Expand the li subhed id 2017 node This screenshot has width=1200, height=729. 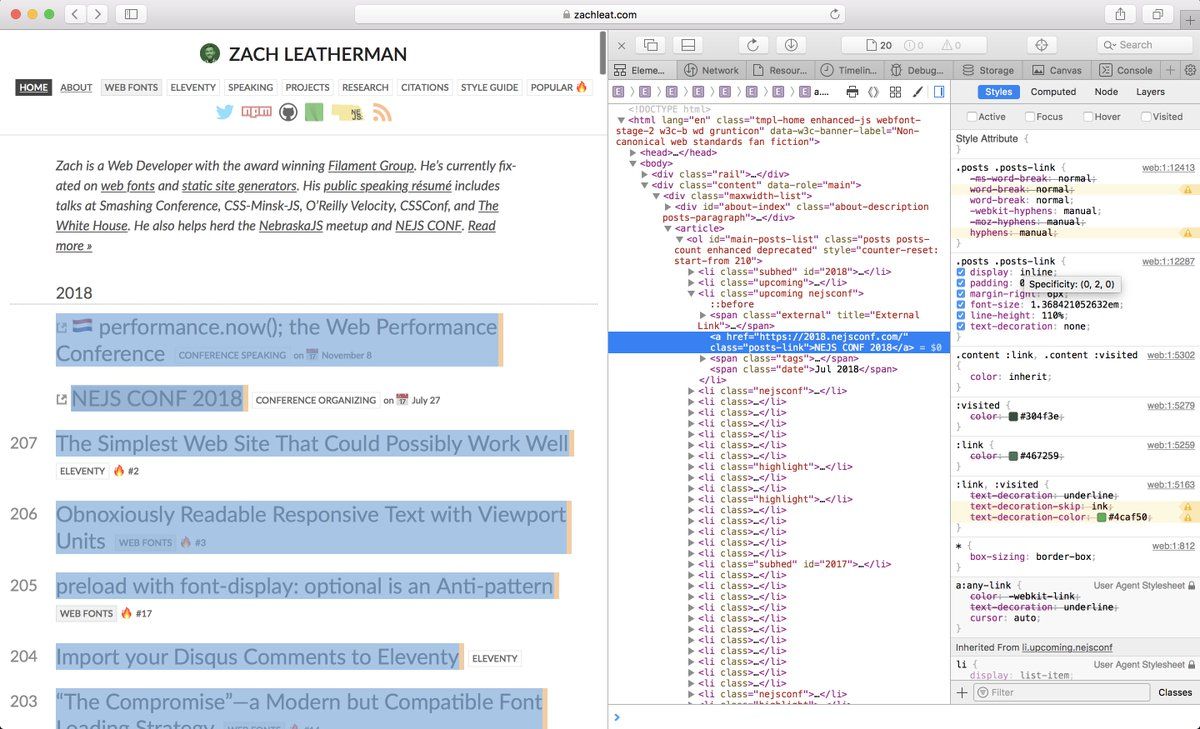[691, 564]
